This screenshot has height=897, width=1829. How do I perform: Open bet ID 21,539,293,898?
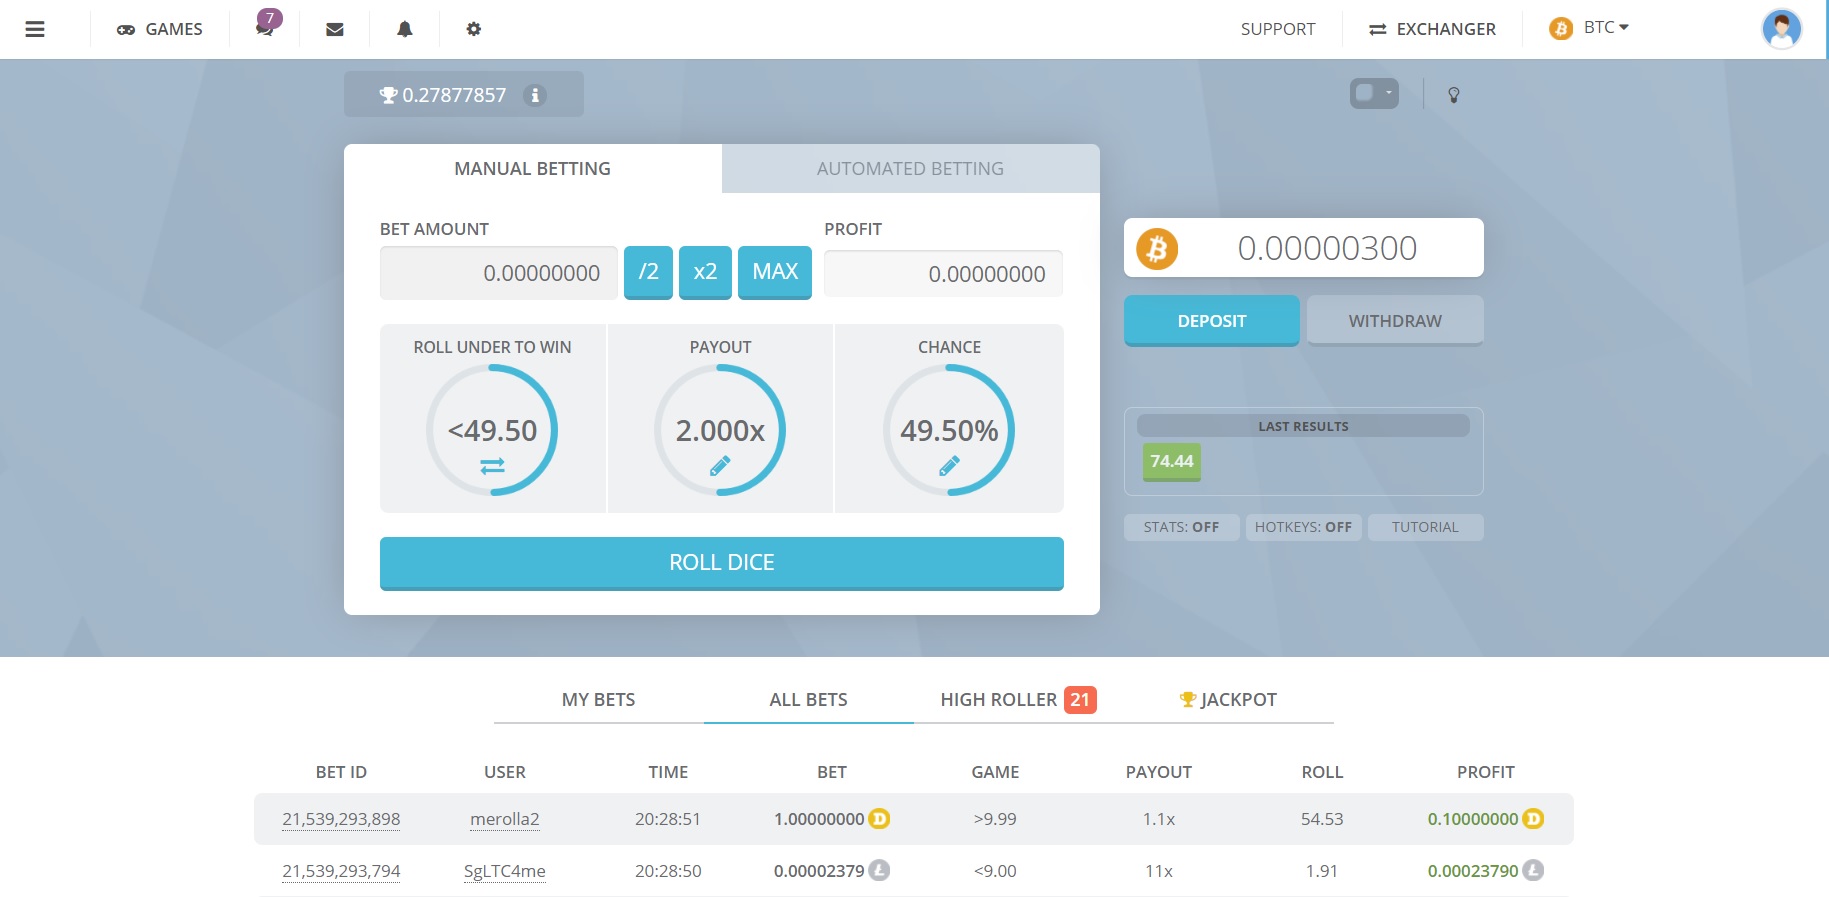coord(341,819)
